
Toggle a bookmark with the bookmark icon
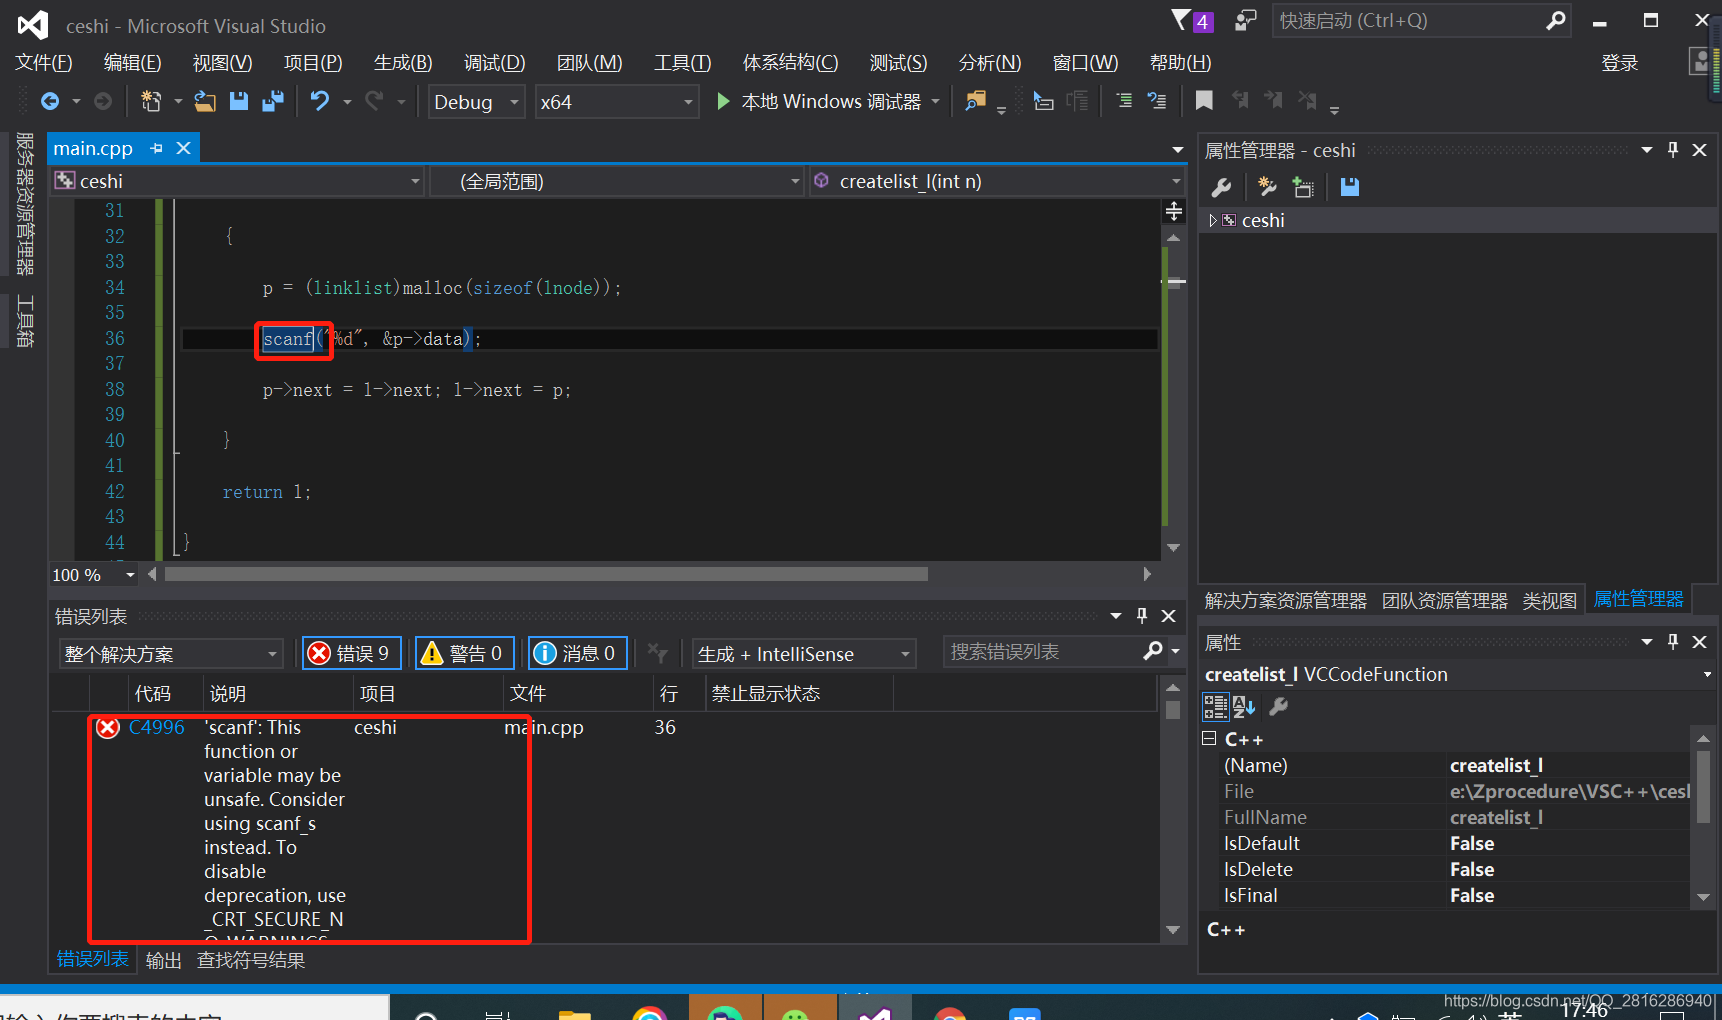(1204, 101)
